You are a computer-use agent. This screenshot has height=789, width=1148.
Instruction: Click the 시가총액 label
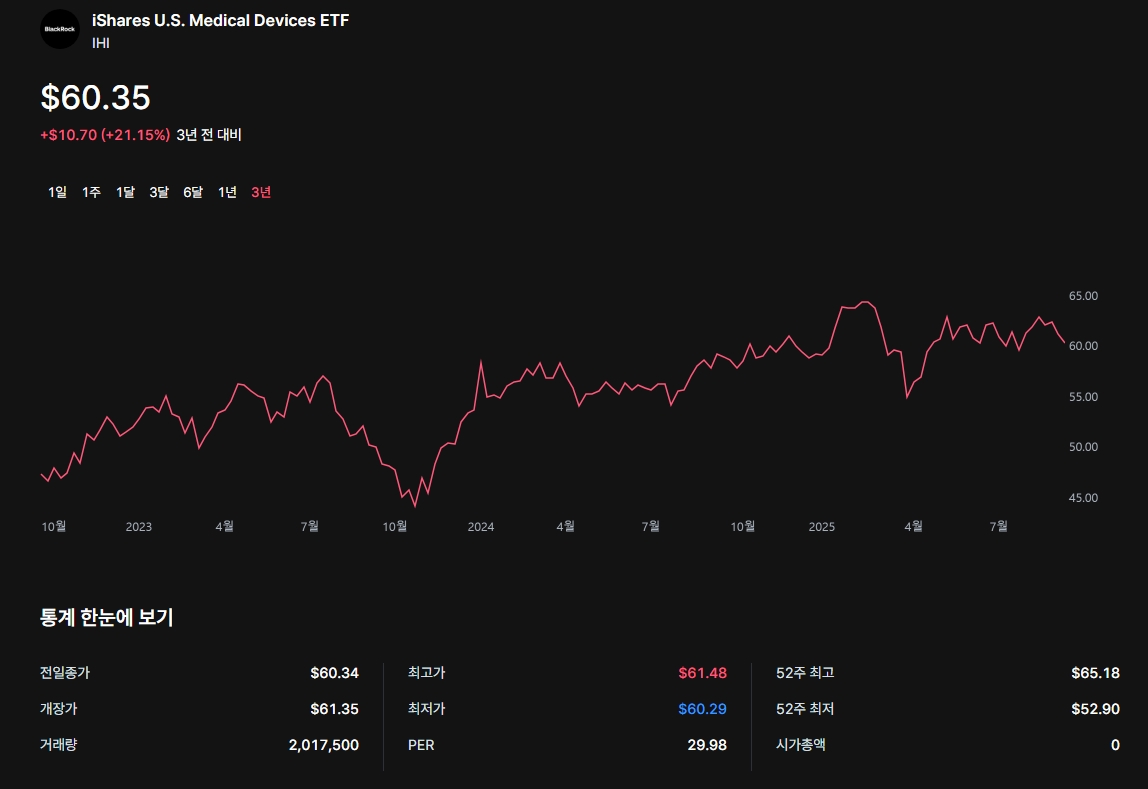(x=801, y=744)
